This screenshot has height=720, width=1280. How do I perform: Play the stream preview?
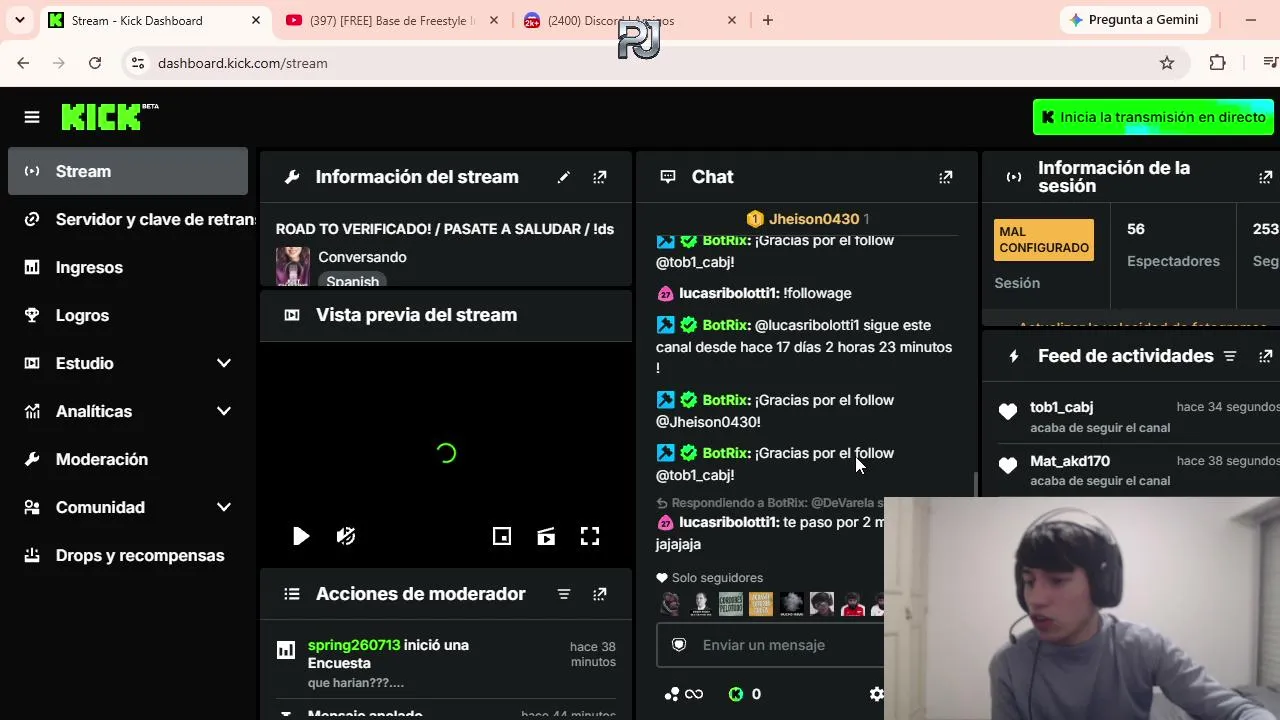[301, 536]
